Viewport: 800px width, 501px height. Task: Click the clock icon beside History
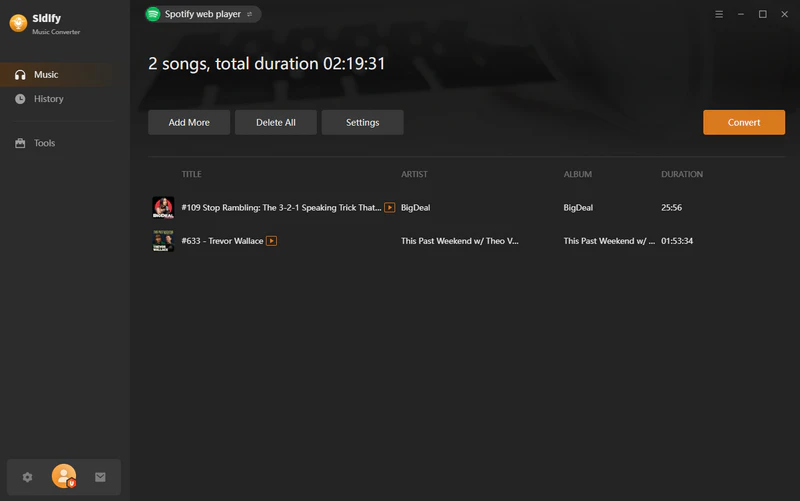pyautogui.click(x=20, y=99)
